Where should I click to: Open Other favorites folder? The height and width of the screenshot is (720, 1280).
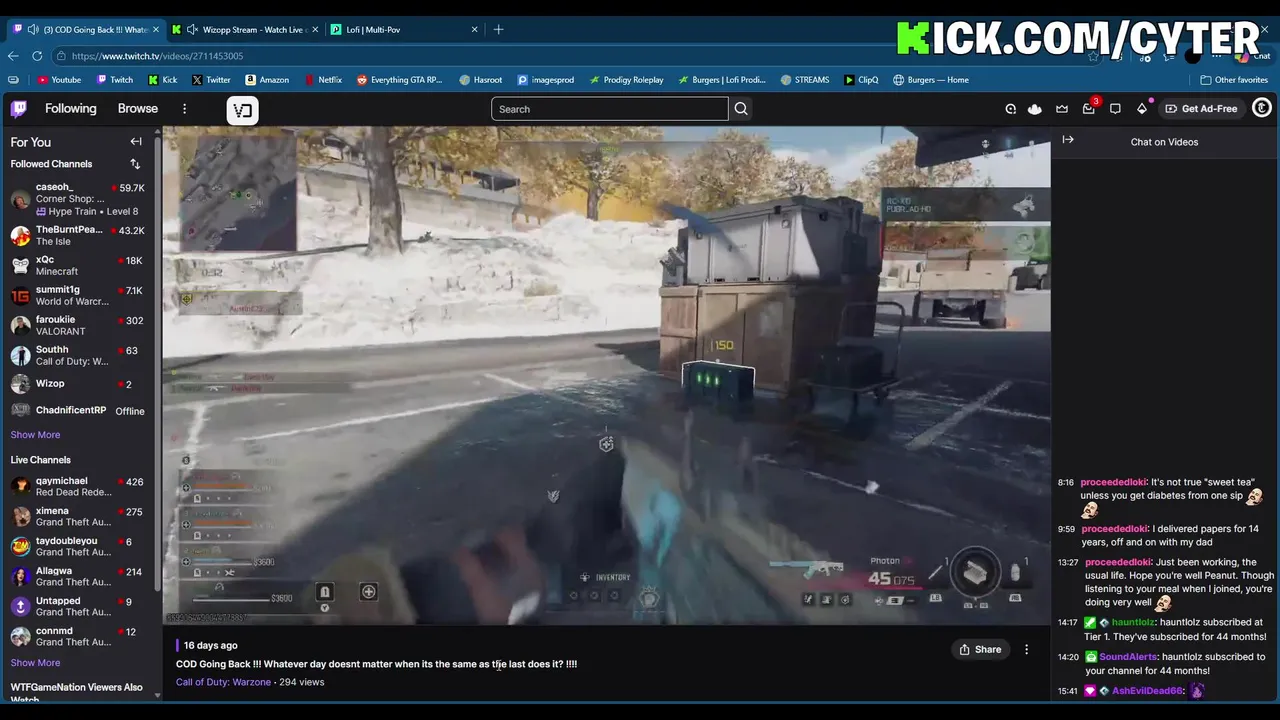coord(1234,80)
